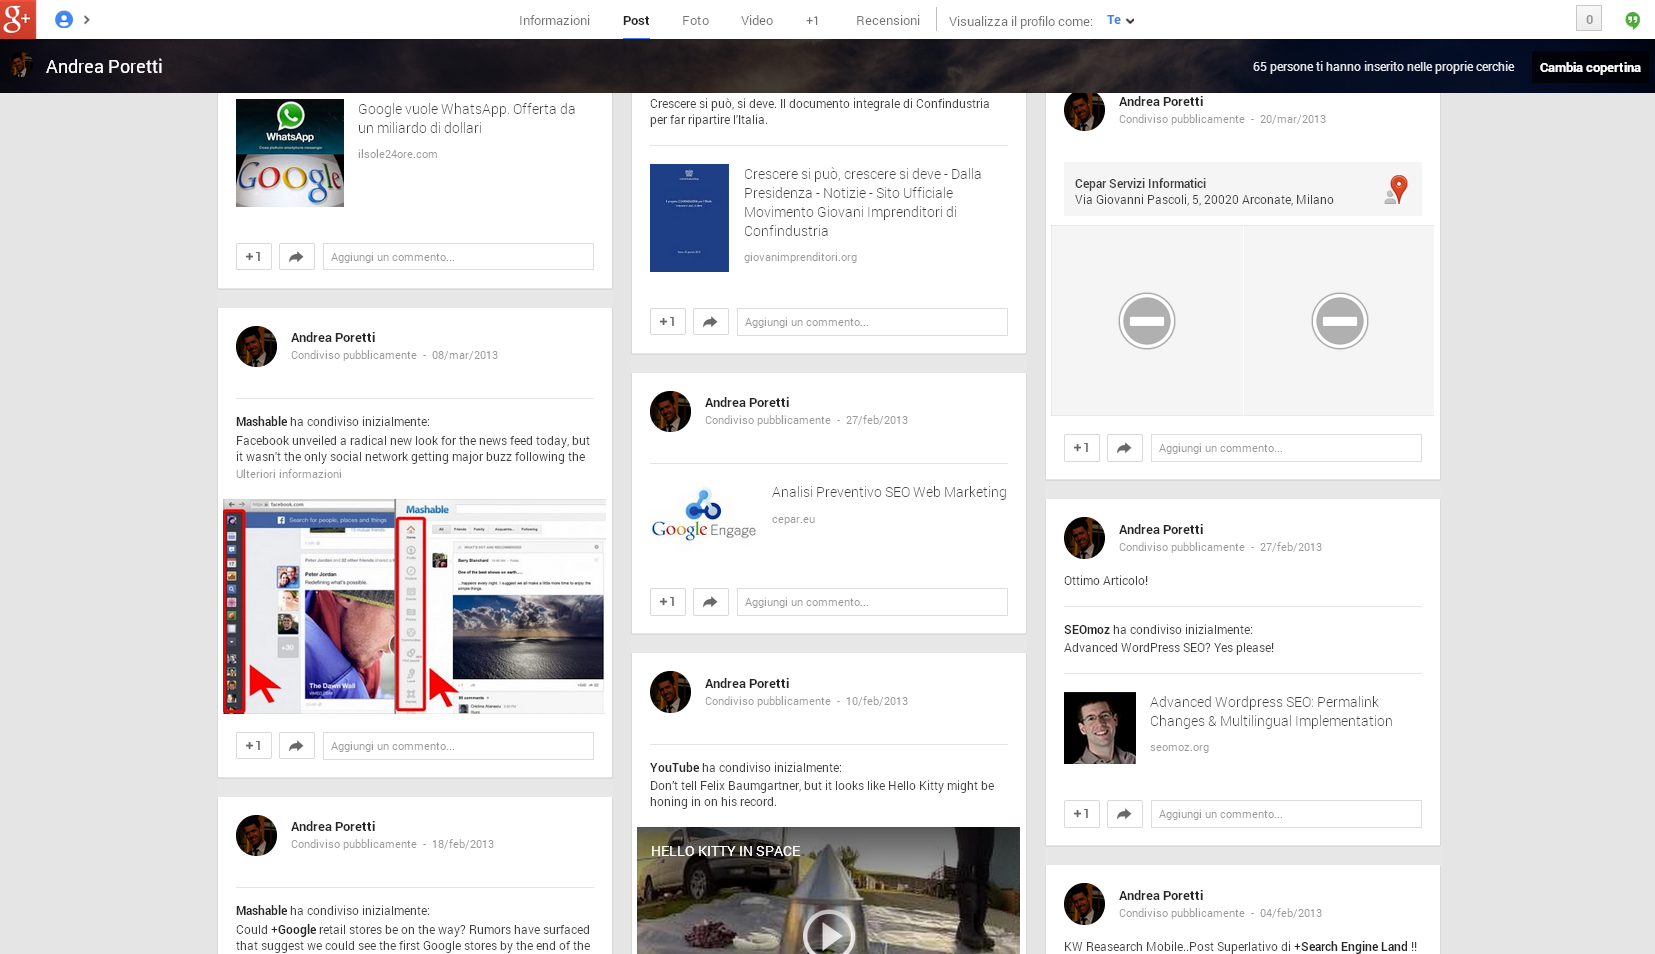Play the Hello Kitty in Space video
The height and width of the screenshot is (954, 1655).
[x=828, y=933]
